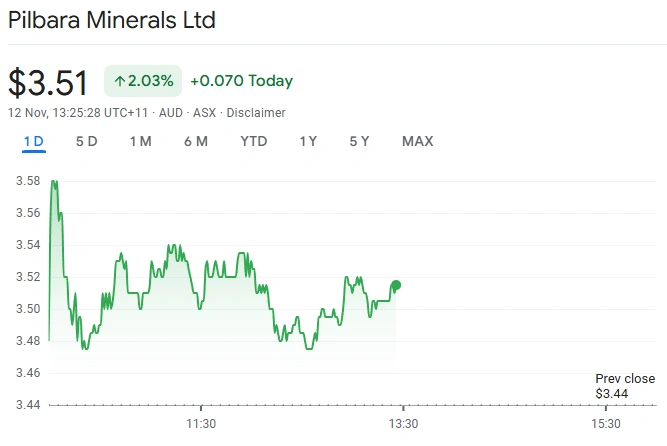Click the green current price dot on chart
667x446 pixels.
click(396, 286)
